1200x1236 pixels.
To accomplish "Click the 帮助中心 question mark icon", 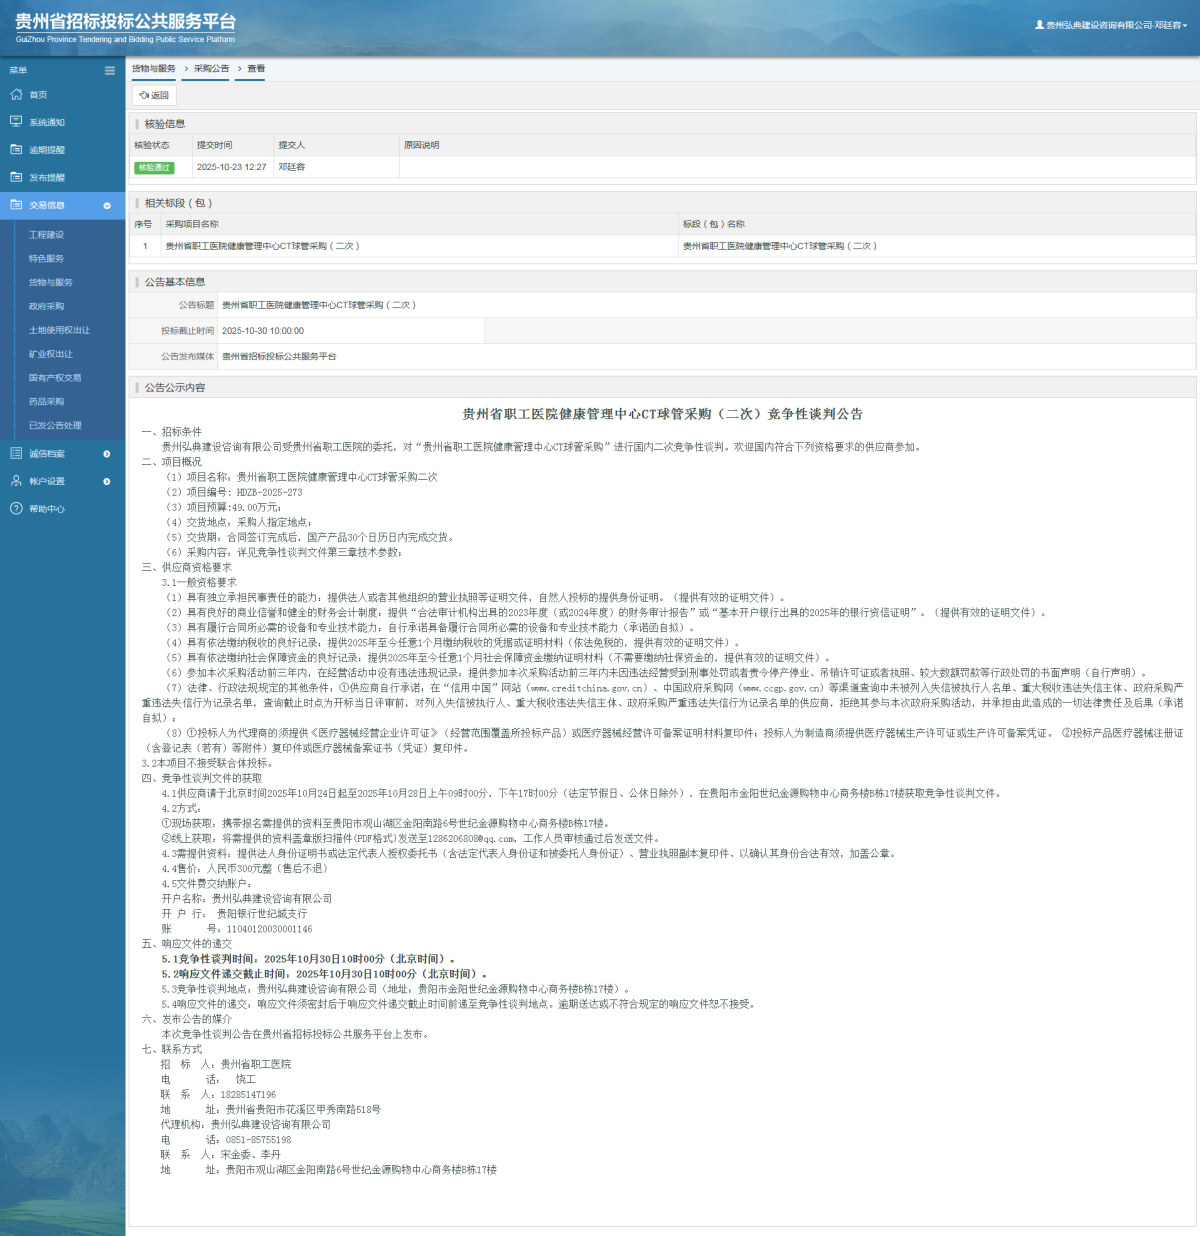I will coord(16,509).
